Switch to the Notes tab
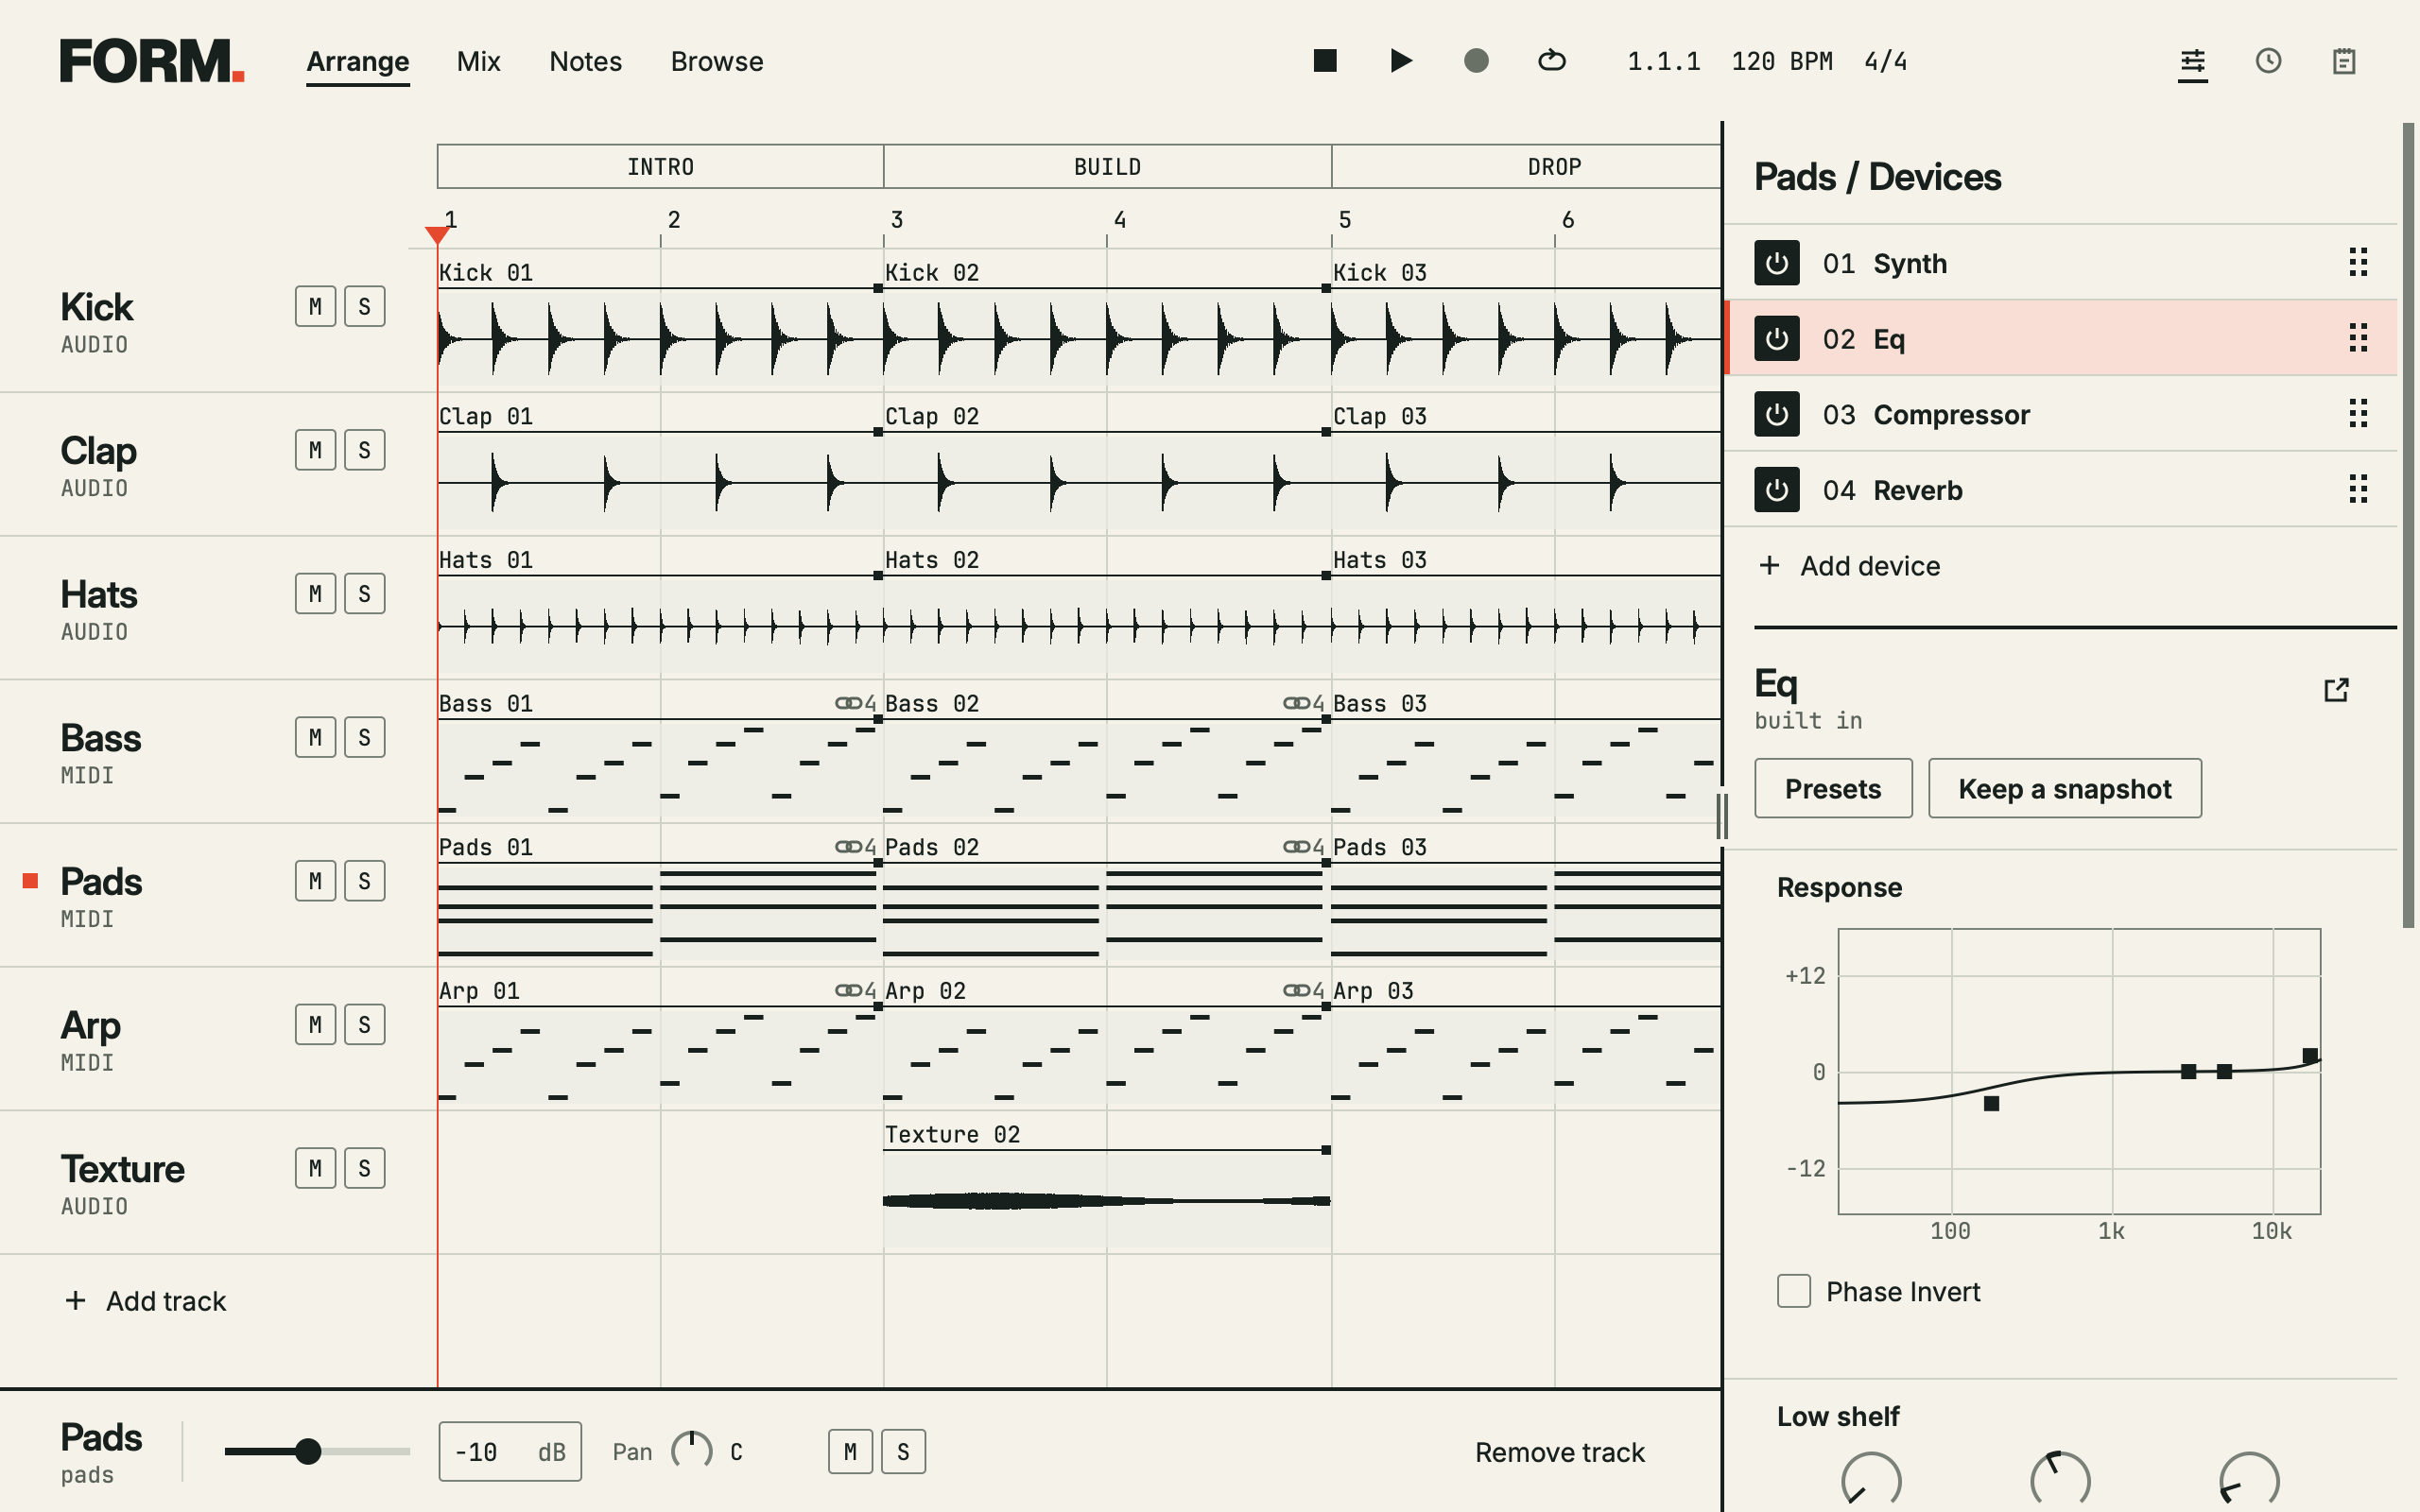The image size is (2420, 1512). point(585,62)
